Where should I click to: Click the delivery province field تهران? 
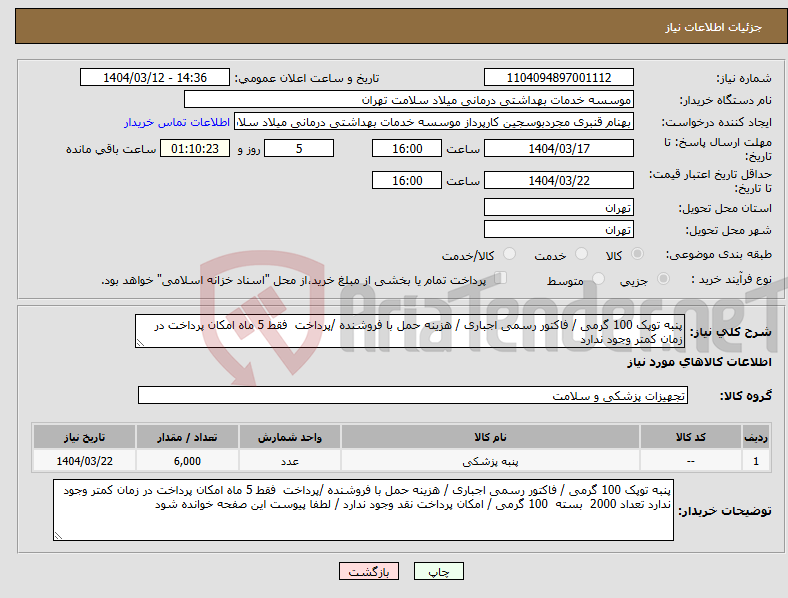558,207
